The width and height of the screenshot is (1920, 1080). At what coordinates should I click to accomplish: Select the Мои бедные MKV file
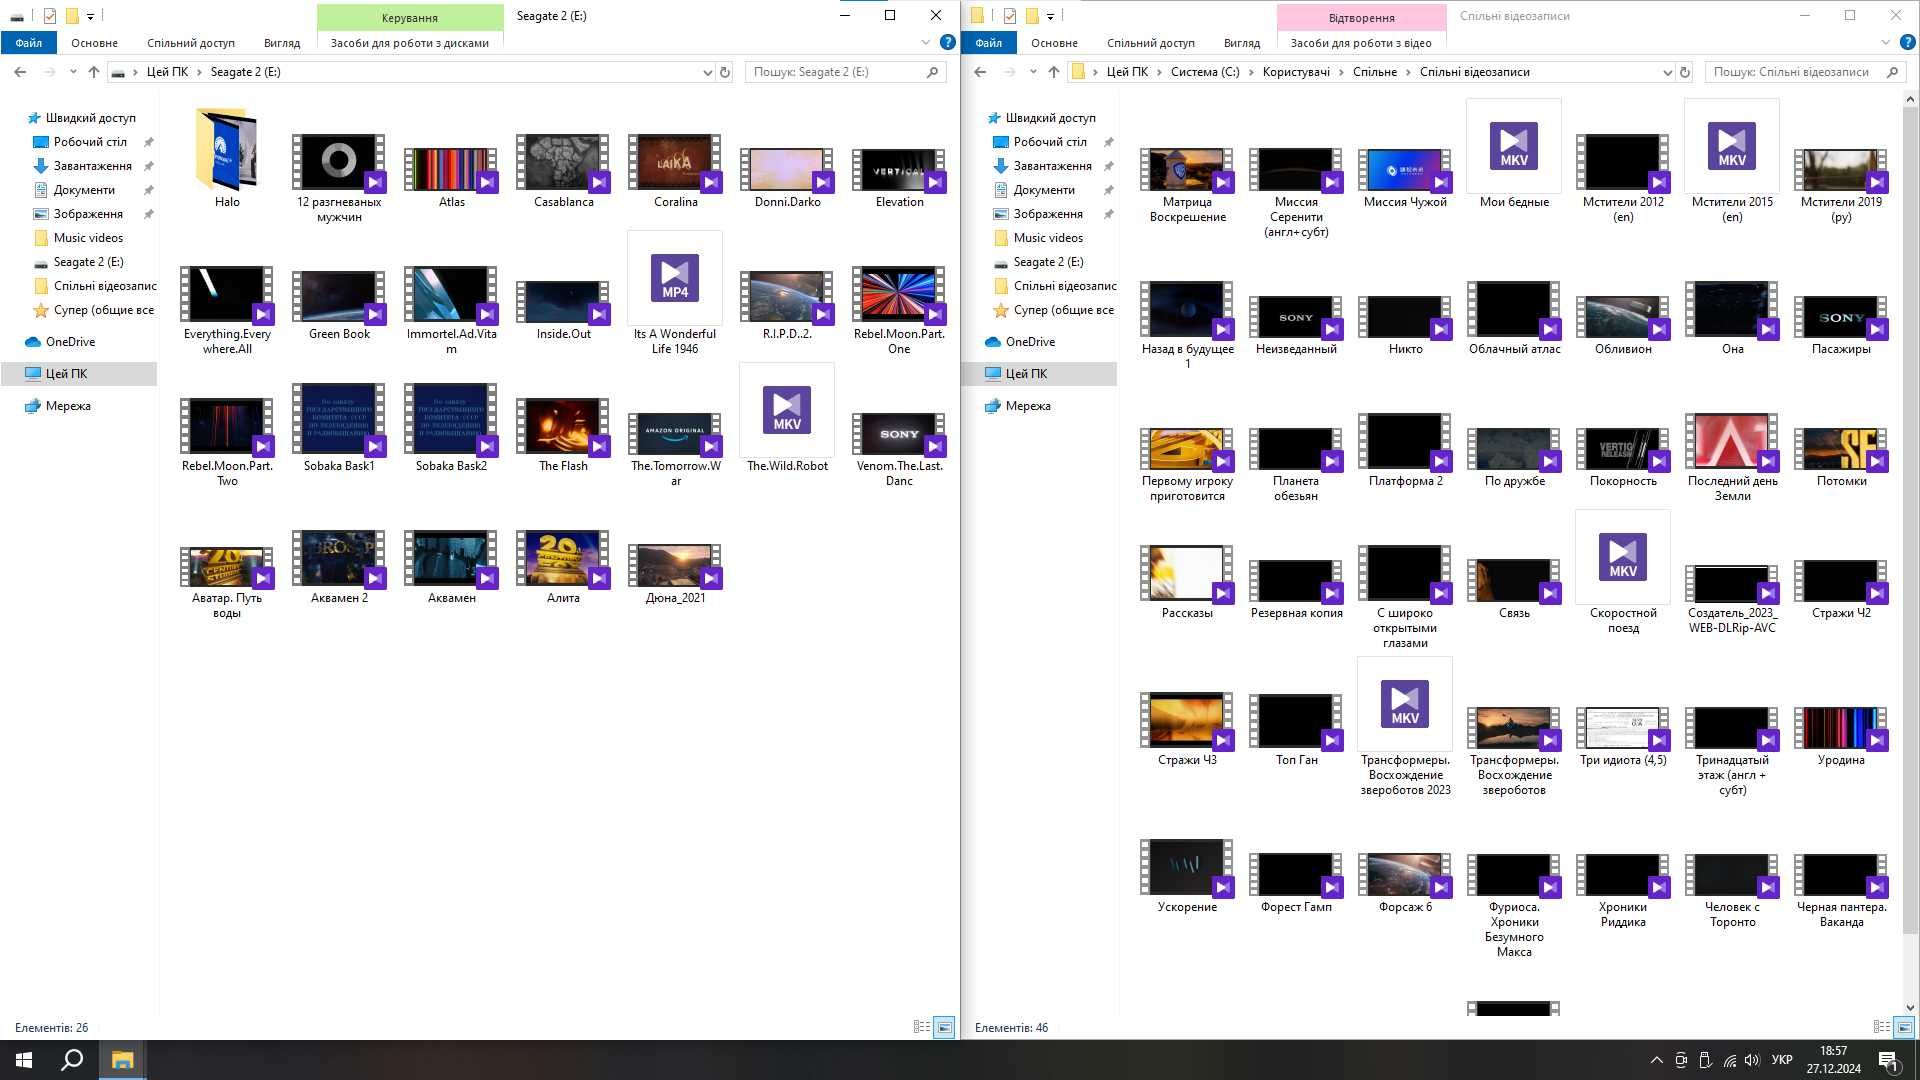(x=1514, y=146)
